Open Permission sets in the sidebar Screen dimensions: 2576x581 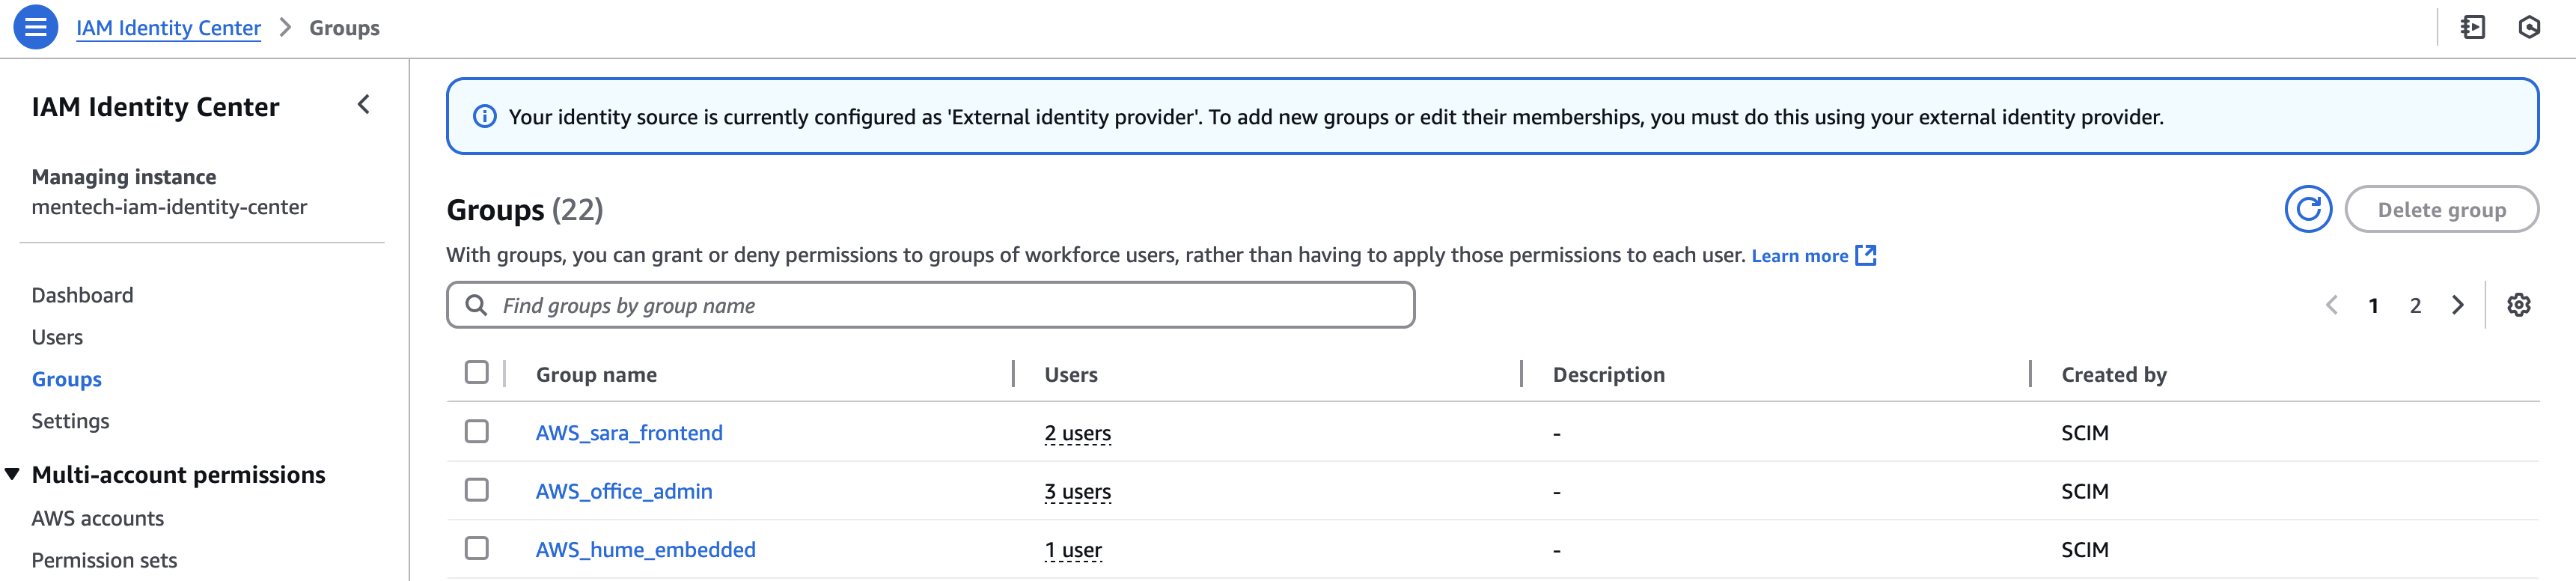104,560
